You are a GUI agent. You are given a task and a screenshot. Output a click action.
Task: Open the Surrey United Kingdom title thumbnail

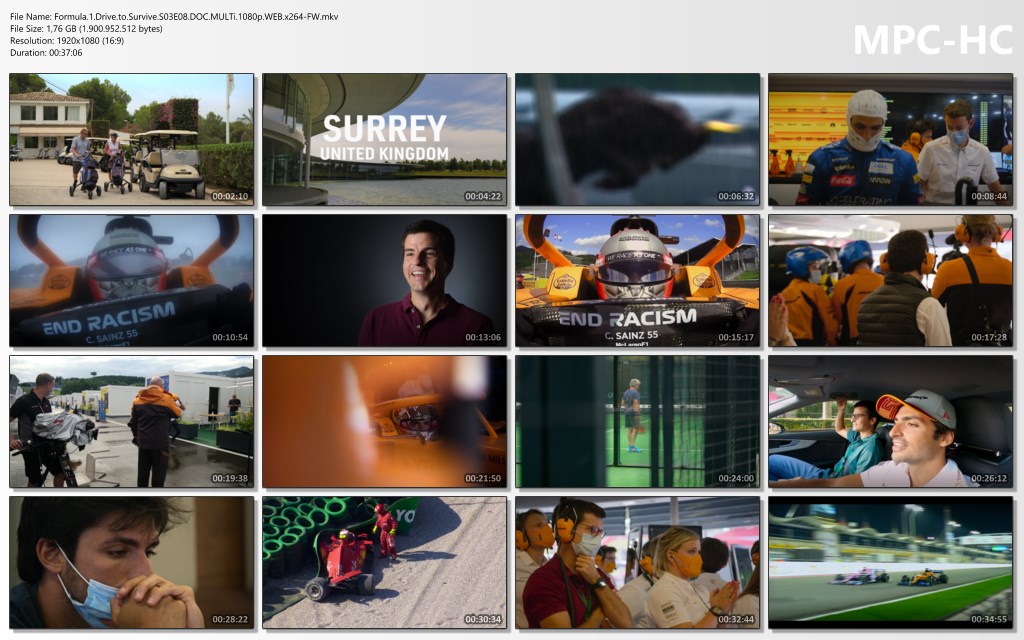pos(385,139)
